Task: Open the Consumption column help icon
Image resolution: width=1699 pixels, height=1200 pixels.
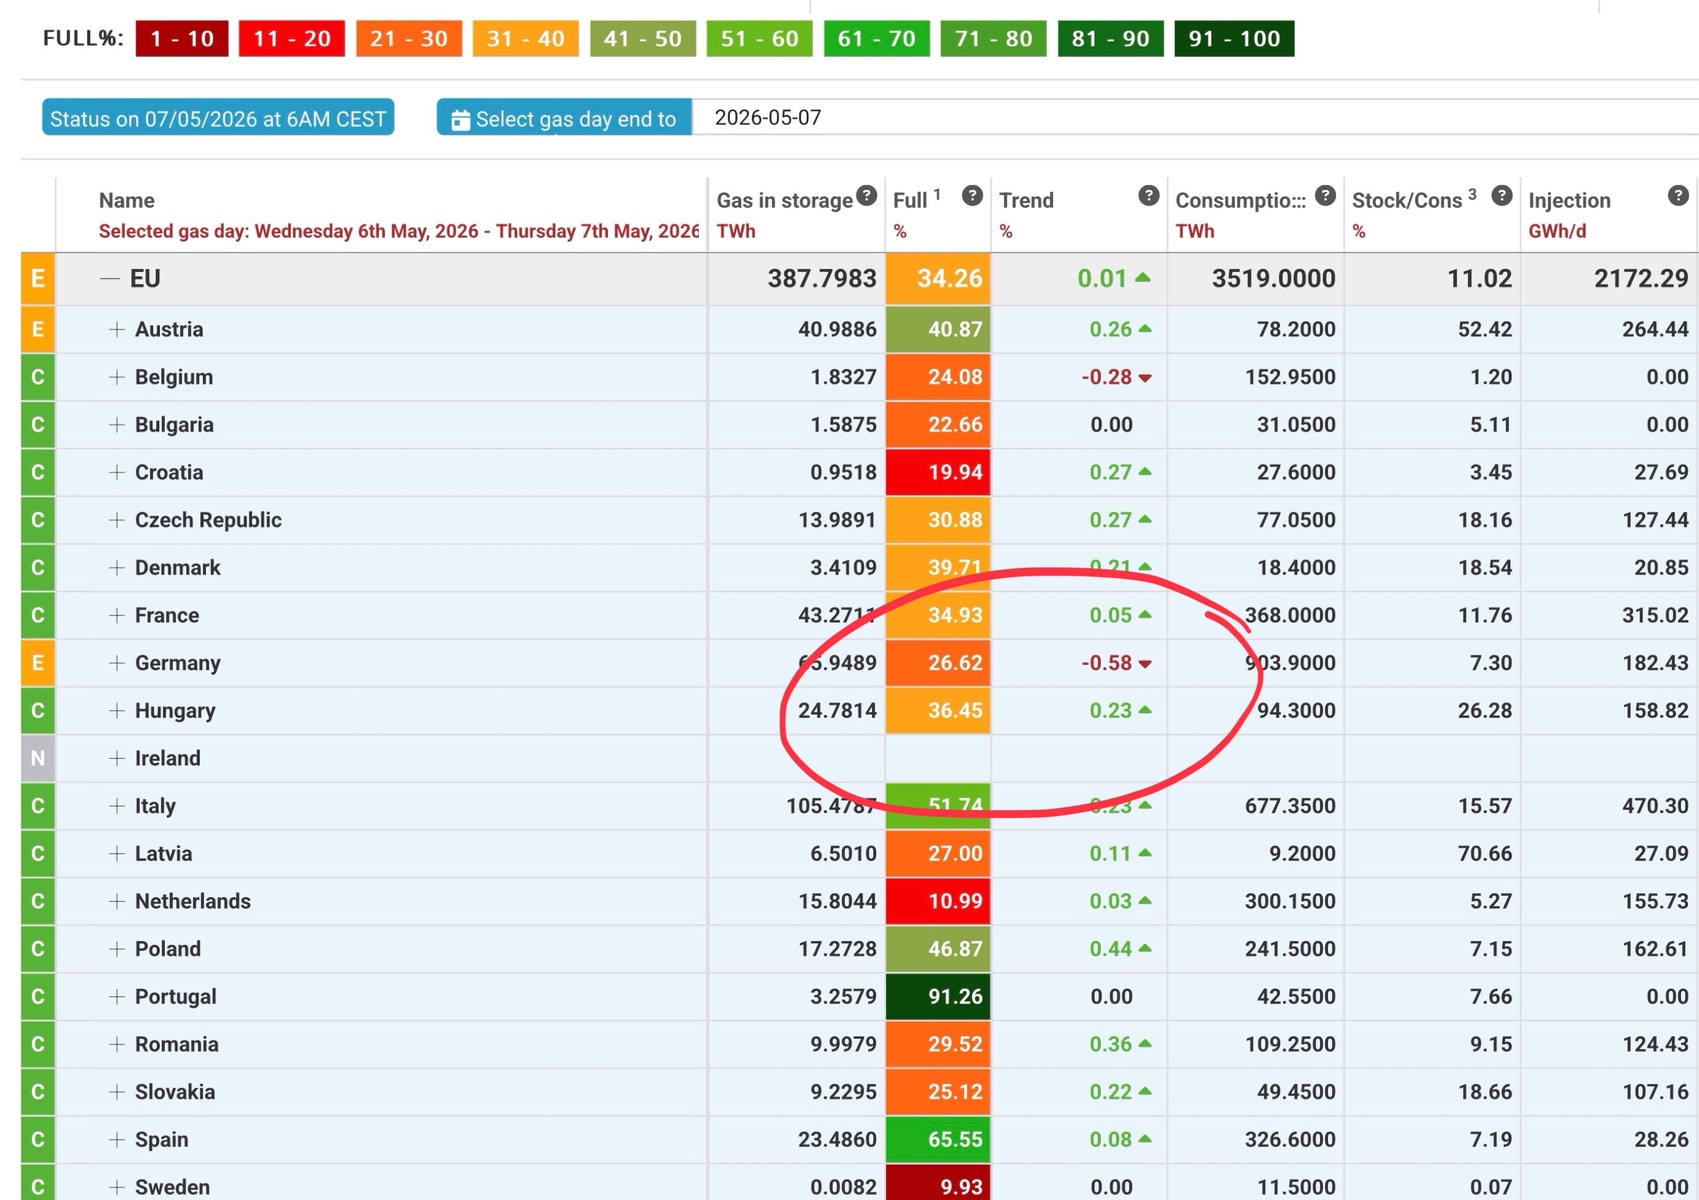Action: click(1325, 195)
